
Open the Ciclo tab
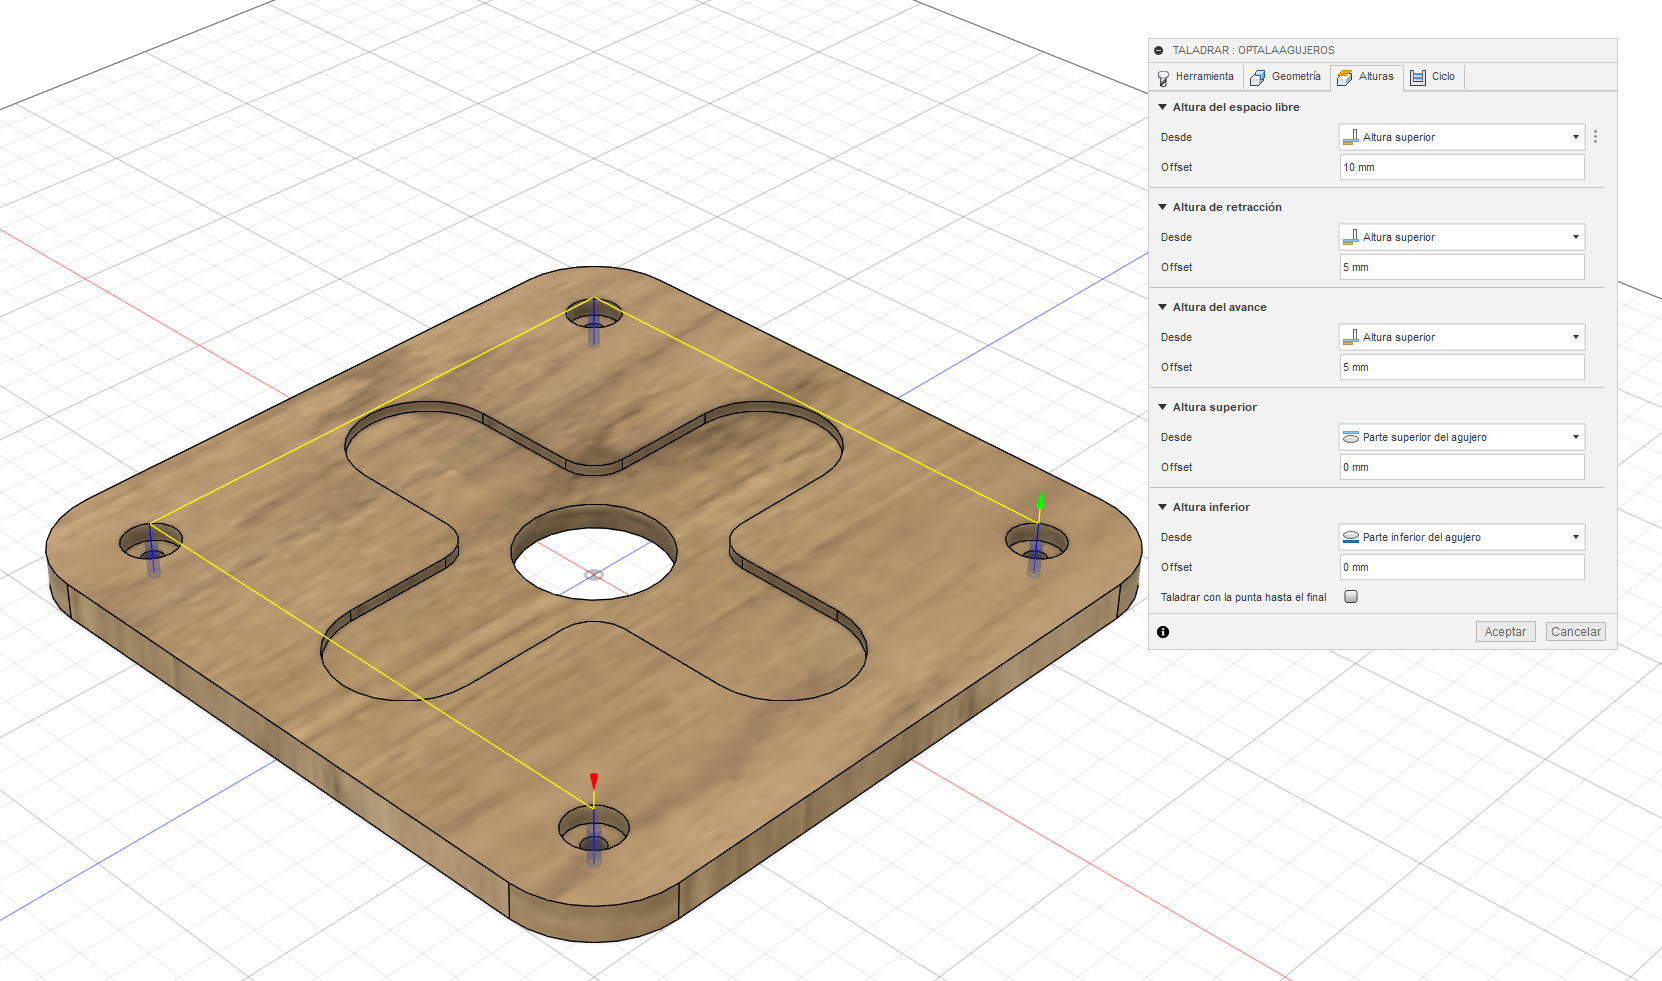[1433, 77]
